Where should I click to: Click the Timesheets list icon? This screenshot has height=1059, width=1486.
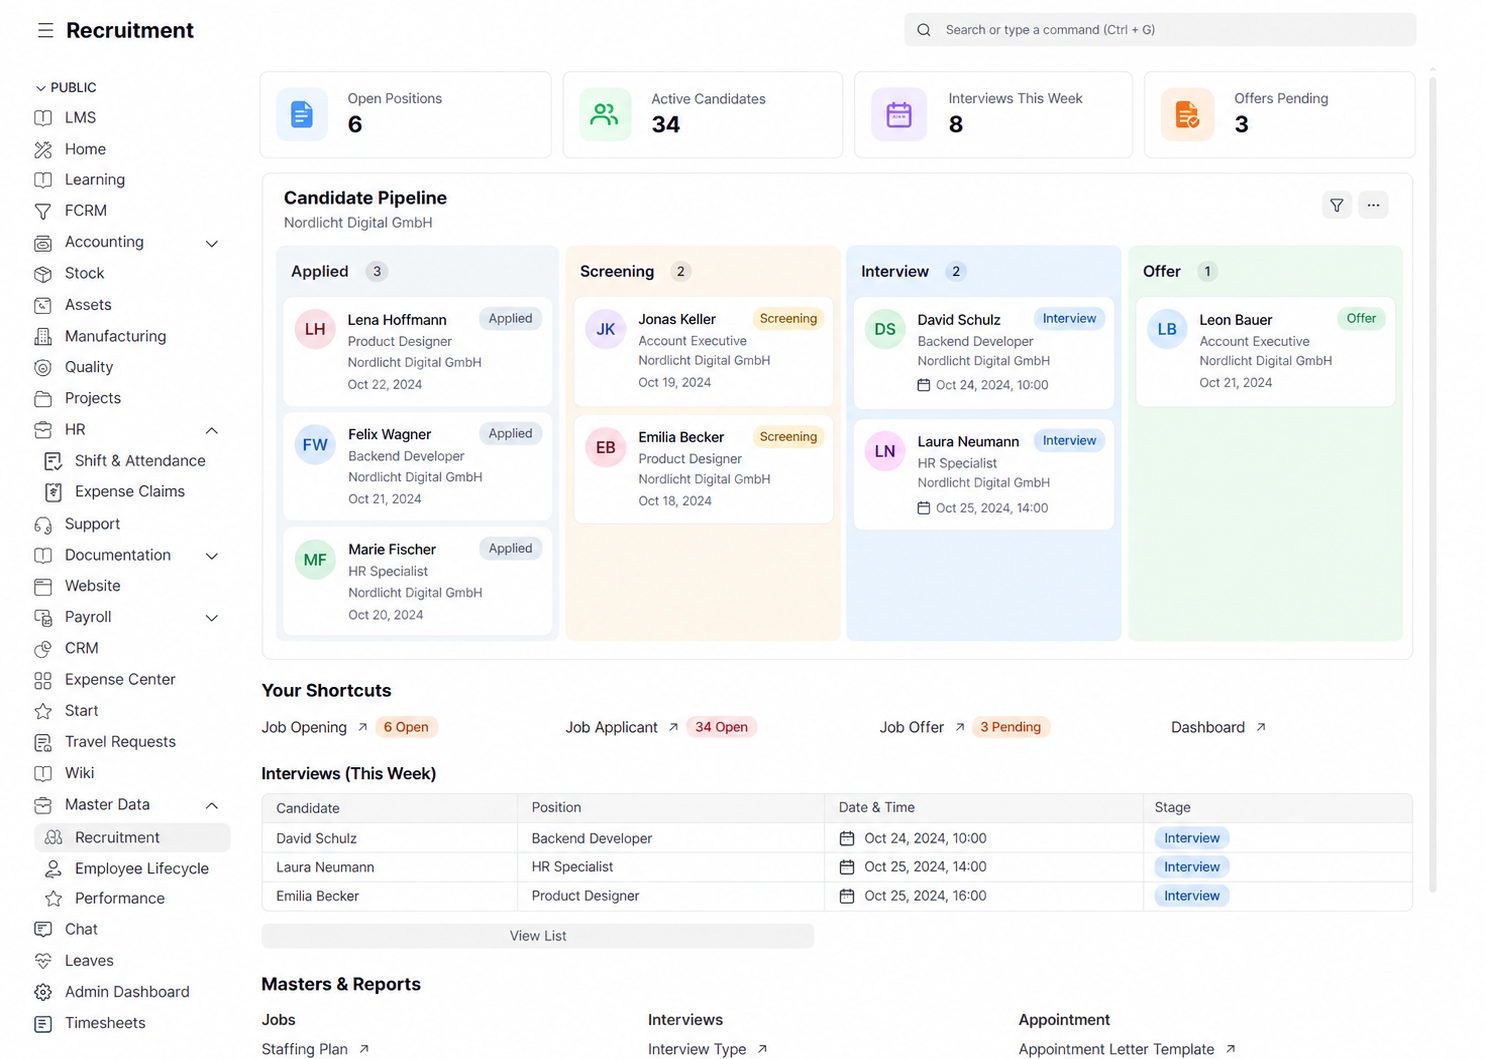(43, 1024)
